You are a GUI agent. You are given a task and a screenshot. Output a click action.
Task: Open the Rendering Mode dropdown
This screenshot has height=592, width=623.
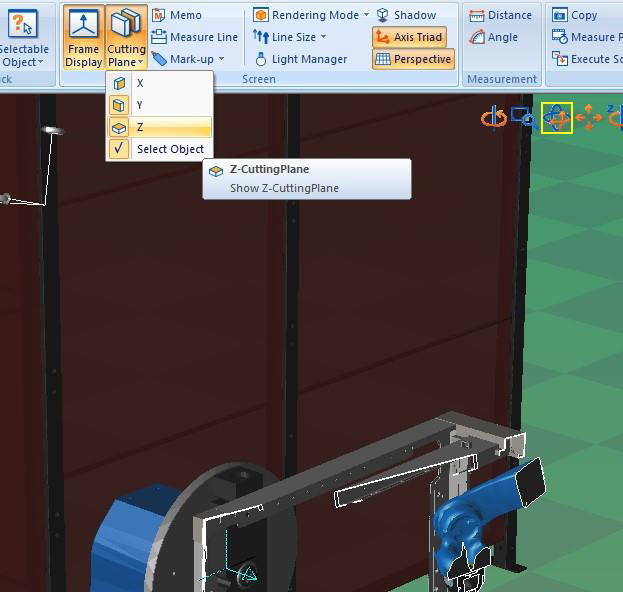pyautogui.click(x=310, y=15)
